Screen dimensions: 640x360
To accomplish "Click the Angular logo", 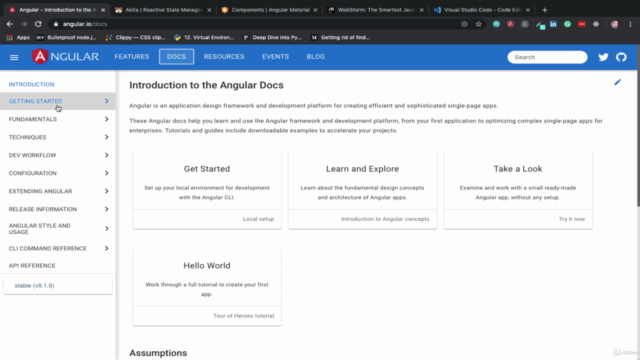I will (x=65, y=57).
